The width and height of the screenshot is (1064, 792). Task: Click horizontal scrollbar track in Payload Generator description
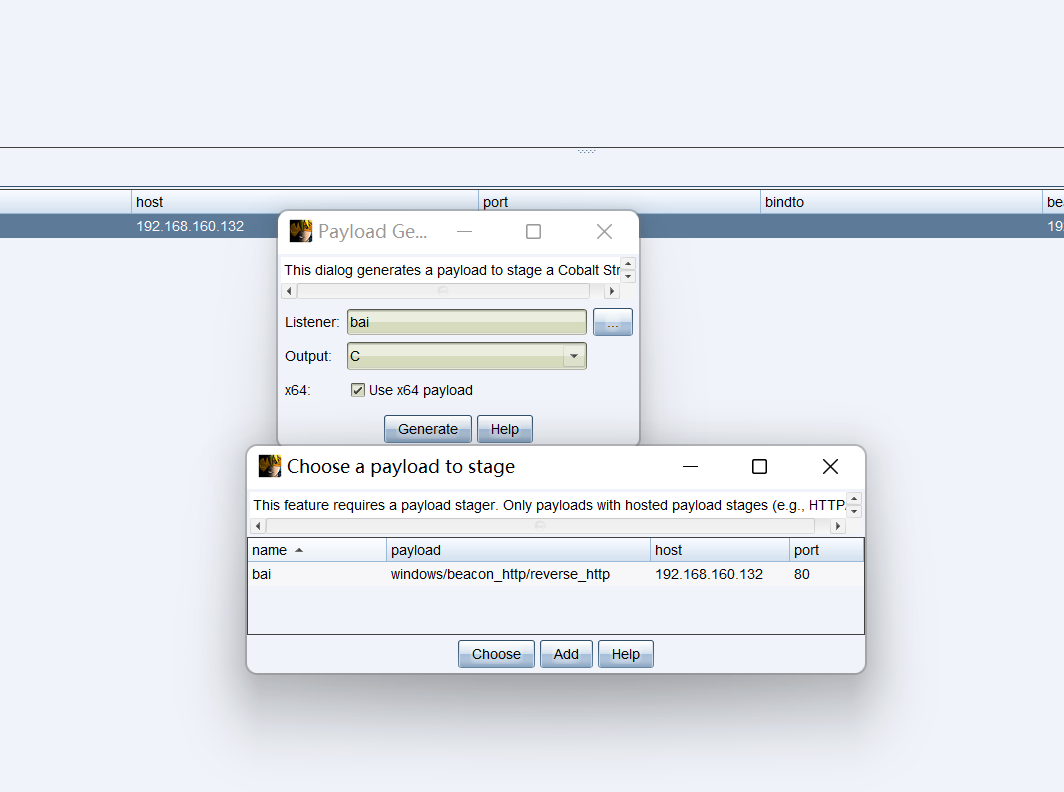[x=443, y=291]
